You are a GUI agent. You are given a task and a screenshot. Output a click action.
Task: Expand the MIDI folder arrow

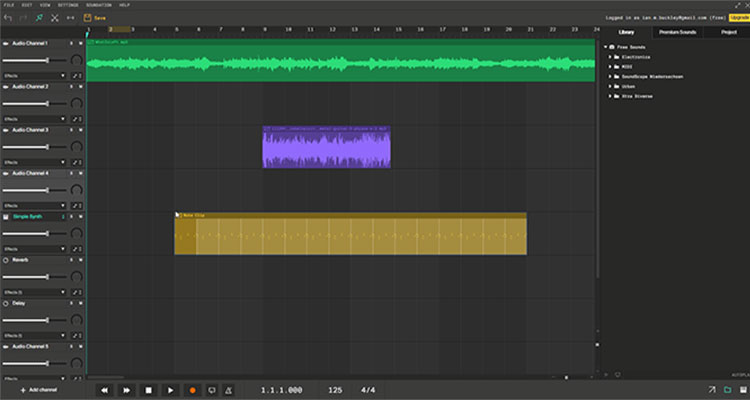pos(610,67)
